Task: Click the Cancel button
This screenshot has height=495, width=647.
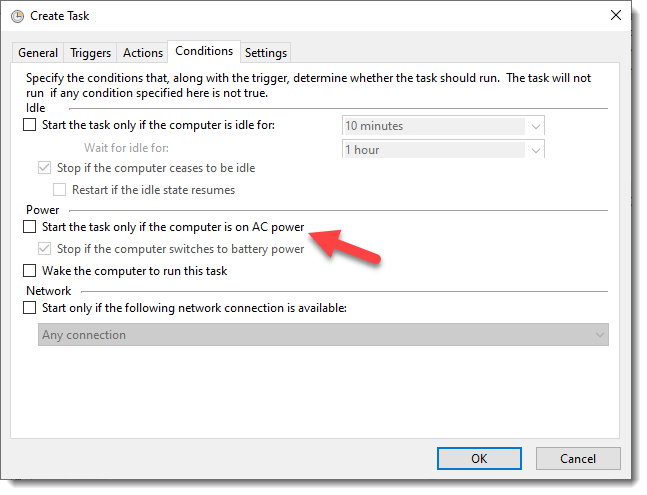Action: [x=578, y=459]
